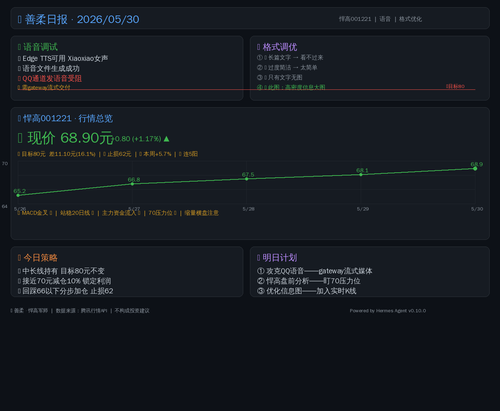Click the 5/30 x-axis date label
This screenshot has height=411, width=500.
coord(477,209)
